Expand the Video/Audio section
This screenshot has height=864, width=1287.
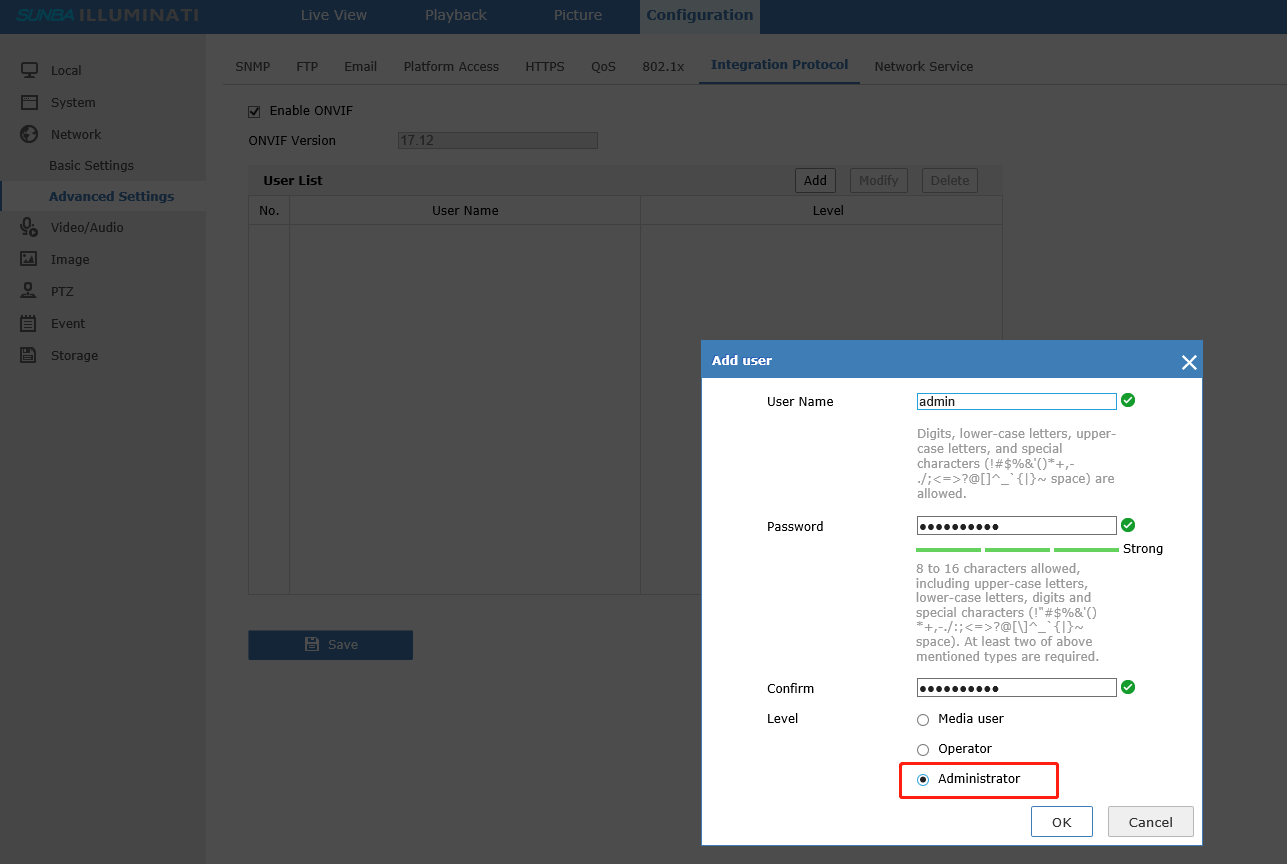(87, 227)
